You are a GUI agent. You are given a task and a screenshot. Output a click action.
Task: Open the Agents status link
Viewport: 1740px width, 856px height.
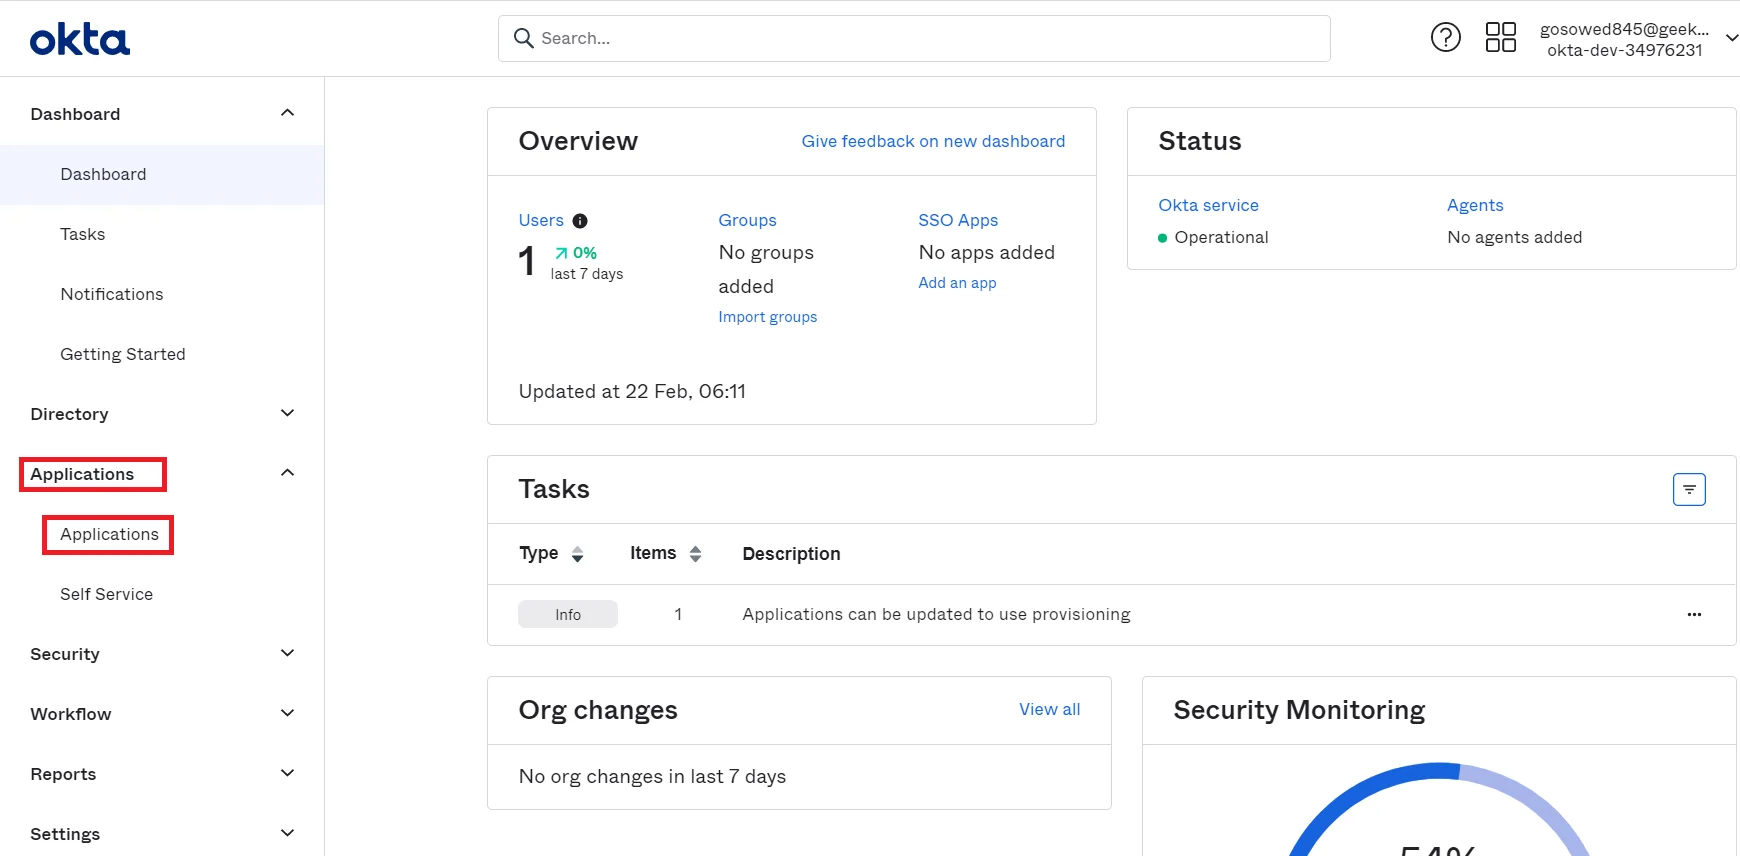click(x=1475, y=206)
